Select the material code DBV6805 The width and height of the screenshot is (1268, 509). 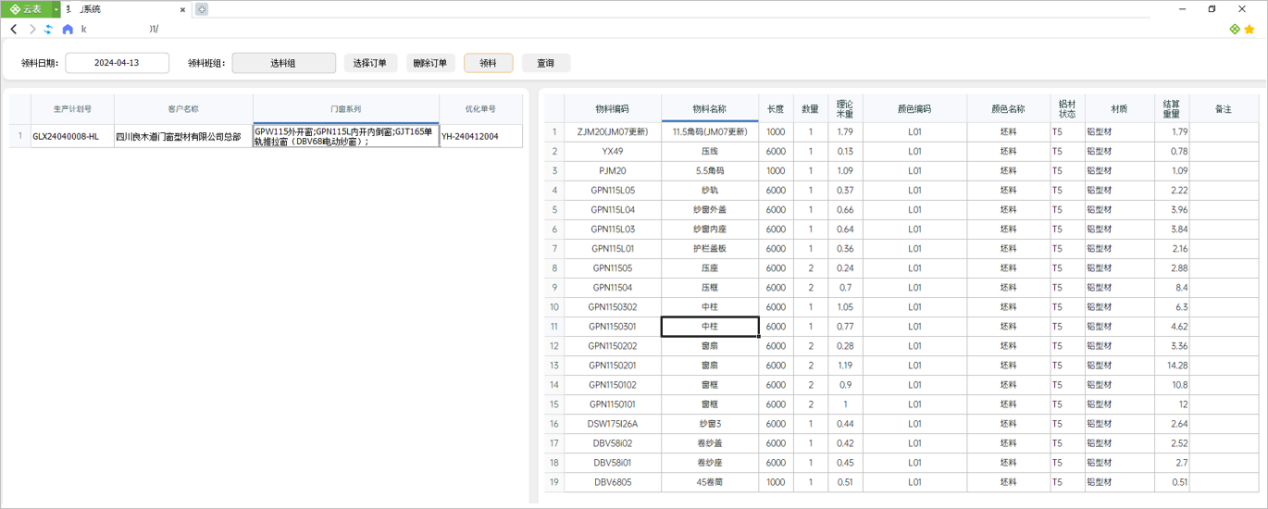(x=612, y=482)
